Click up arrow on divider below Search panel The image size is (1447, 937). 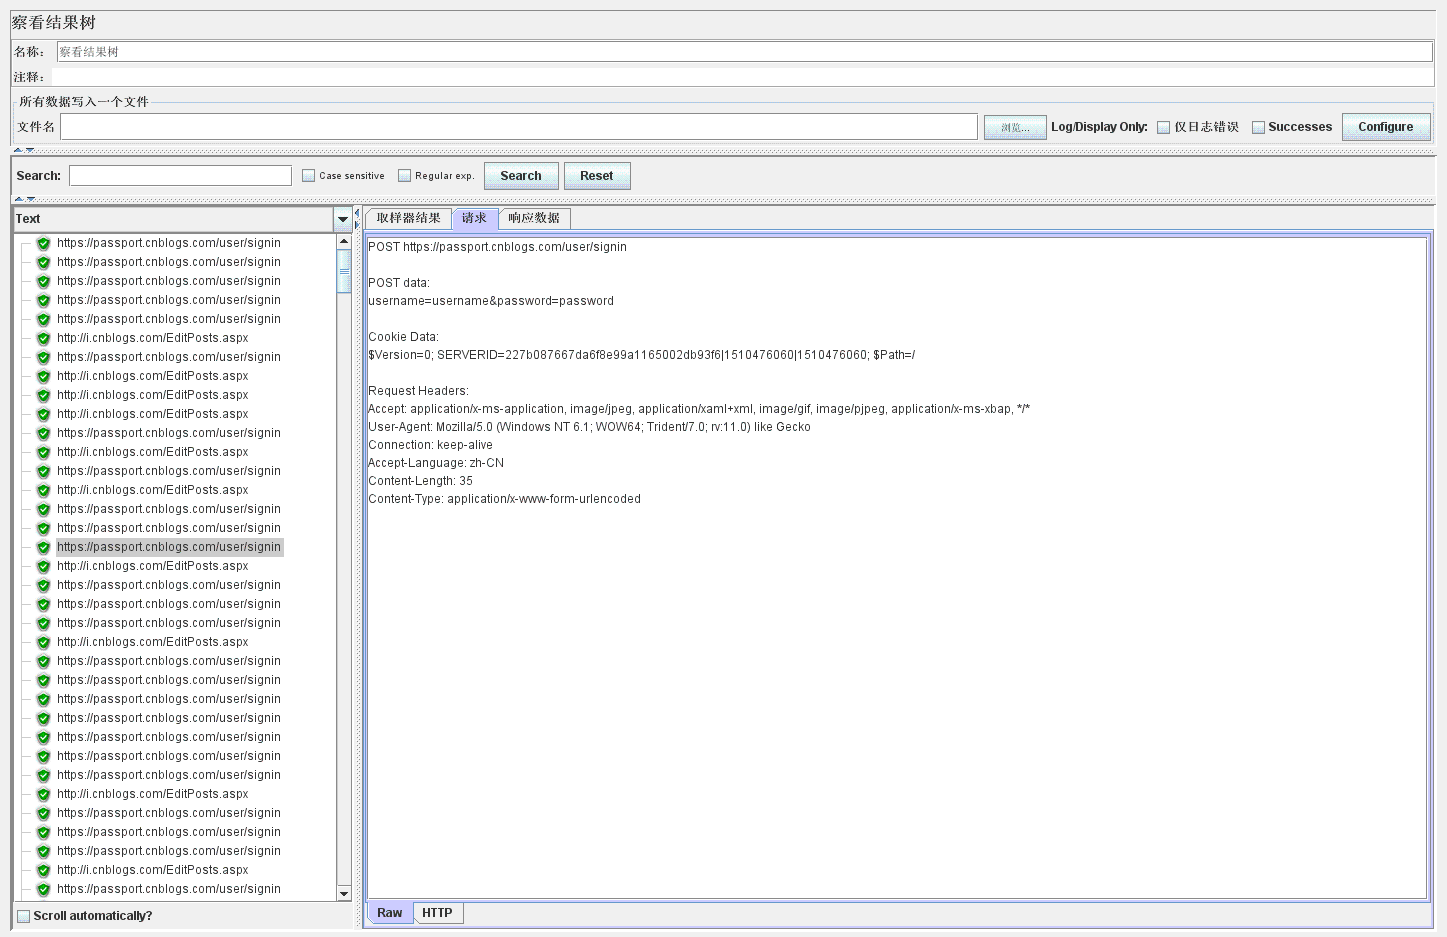[18, 199]
